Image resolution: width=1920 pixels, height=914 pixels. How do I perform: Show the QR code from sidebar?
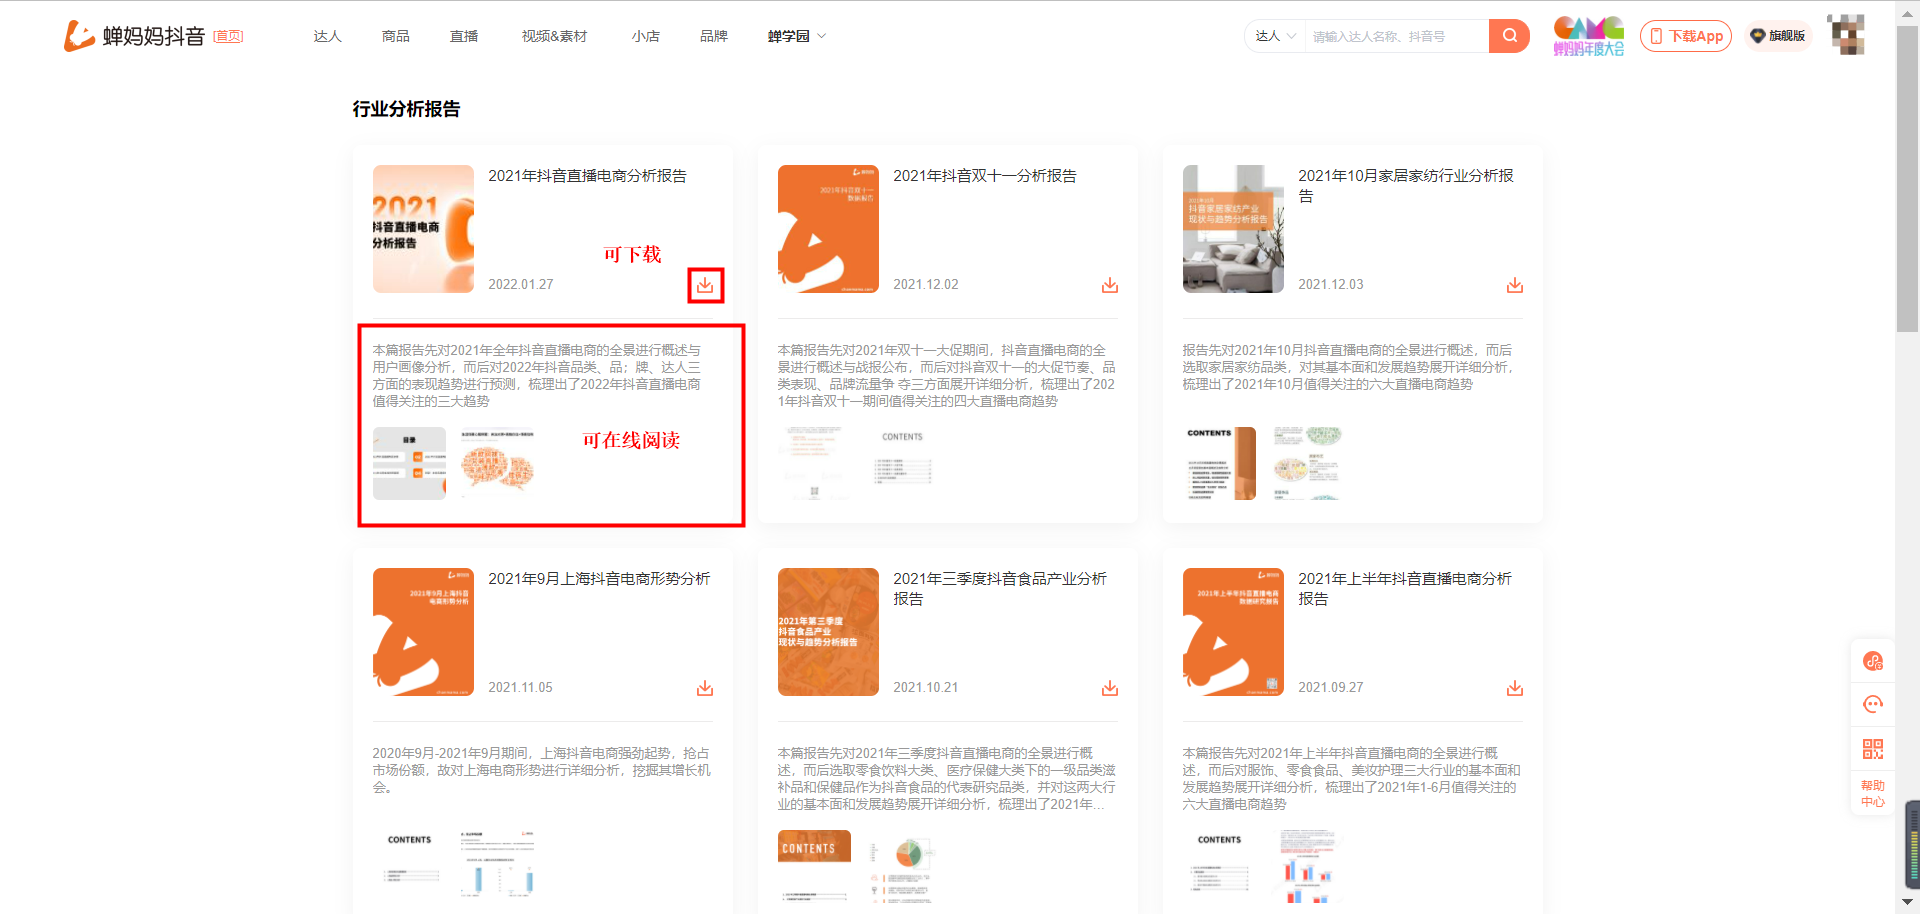point(1873,749)
